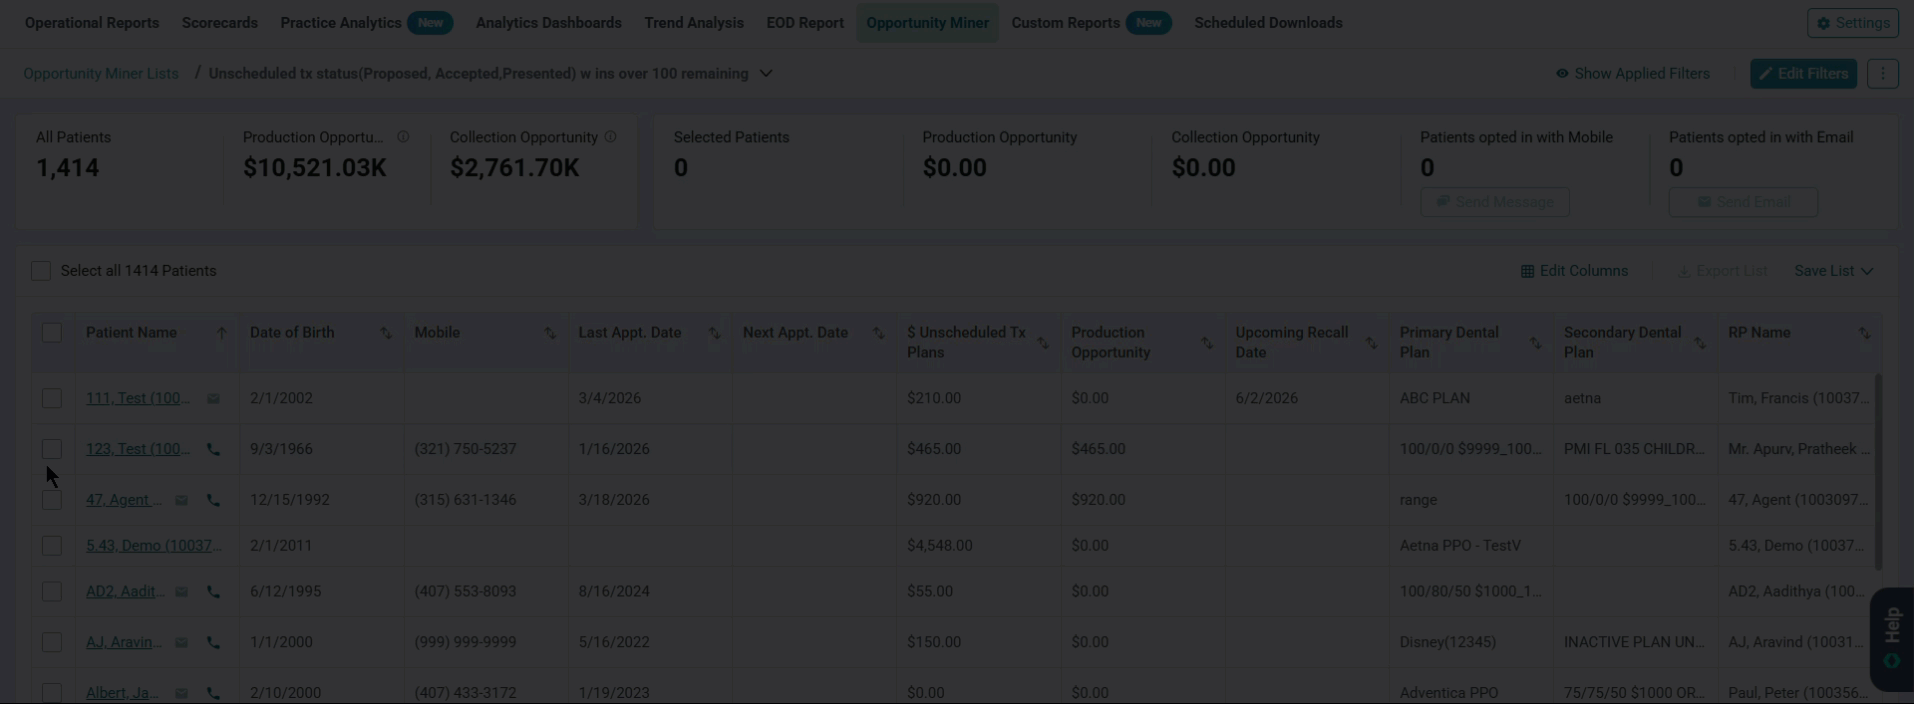Sort the Upcoming Recall Date column
Image resolution: width=1914 pixels, height=704 pixels.
tap(1371, 343)
